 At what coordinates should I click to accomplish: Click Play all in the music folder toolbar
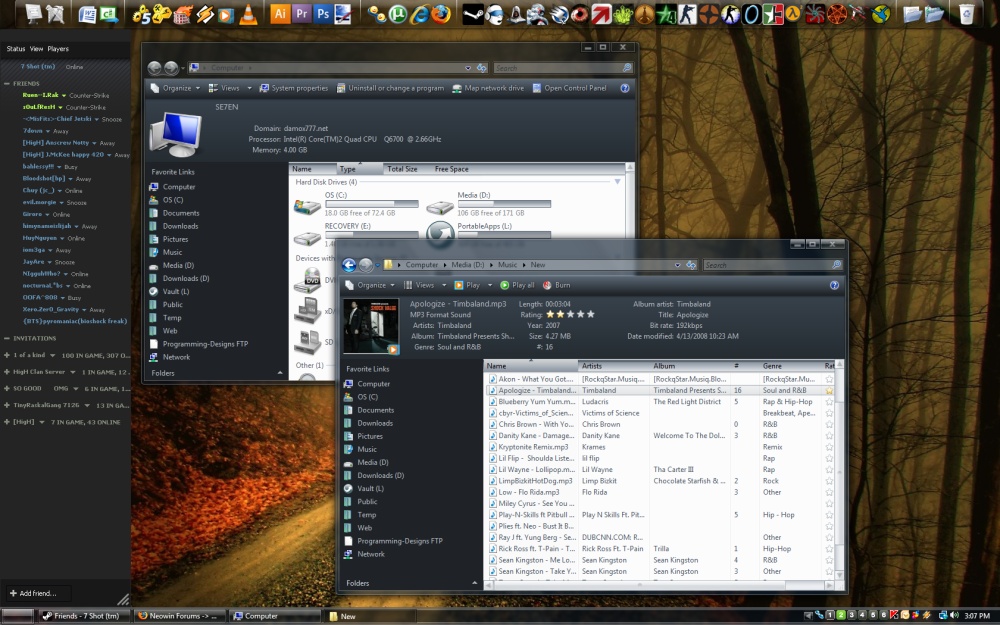click(x=518, y=285)
